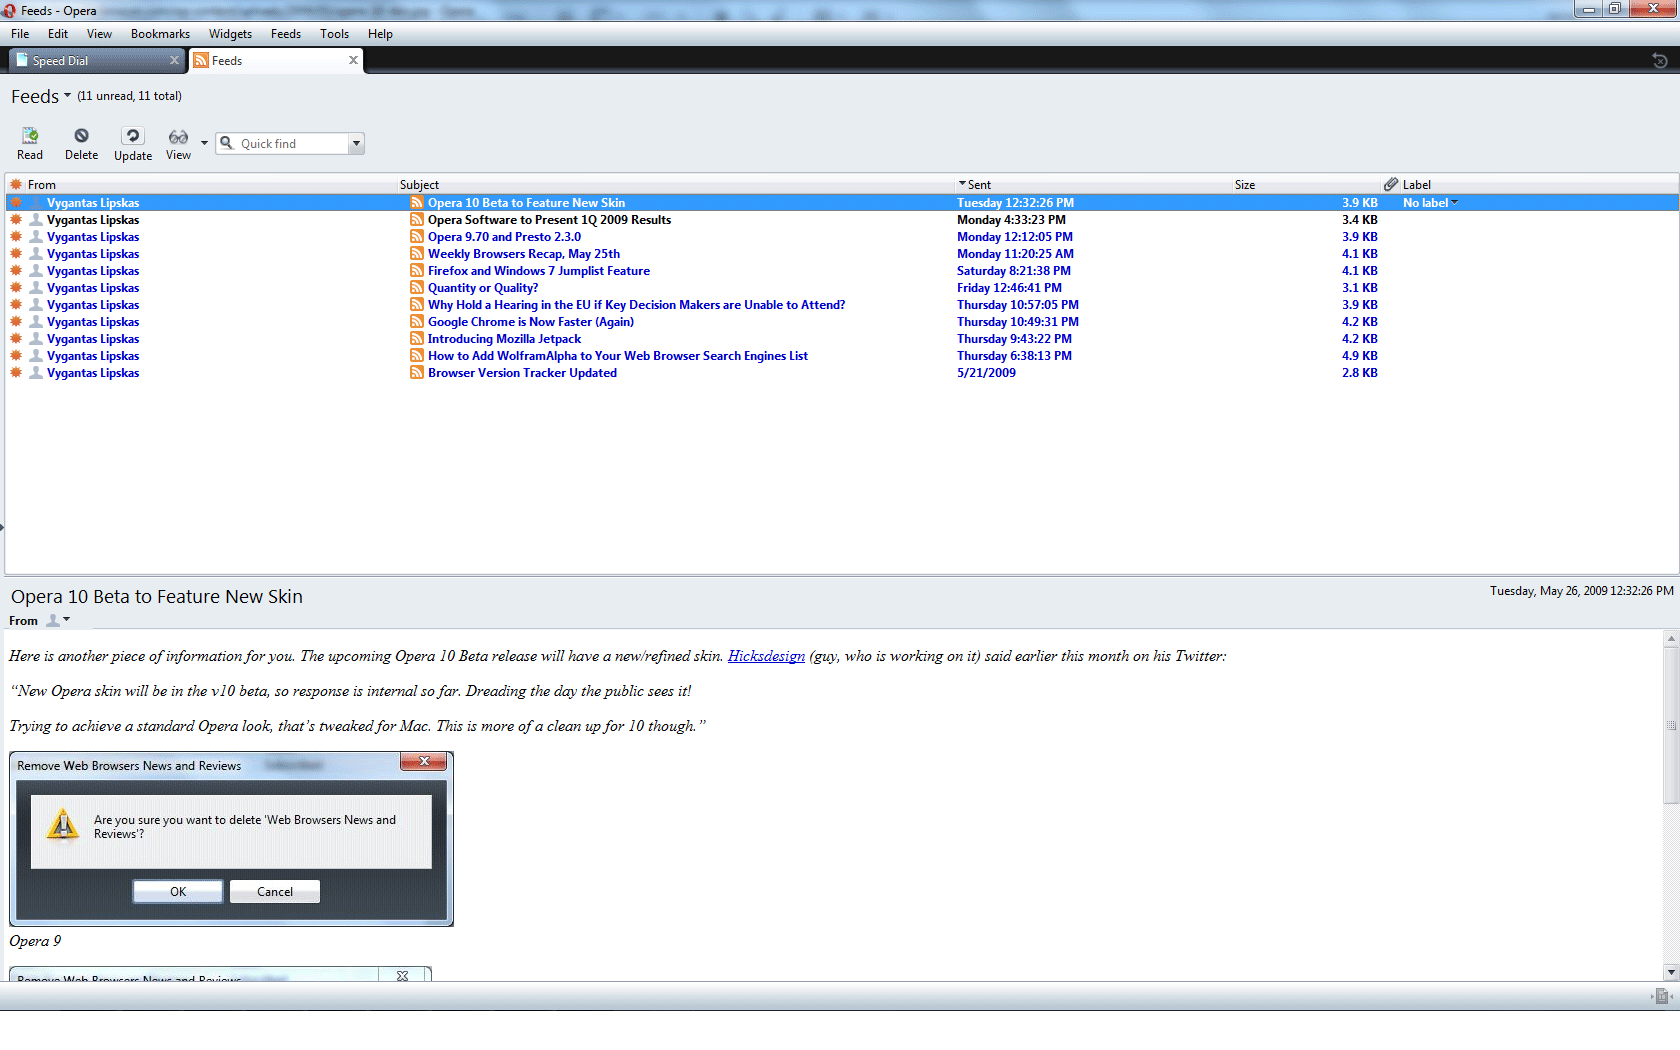Screen dimensions: 1680x1050
Task: Toggle unread marker on Opera 9.70 row
Action: (16, 237)
